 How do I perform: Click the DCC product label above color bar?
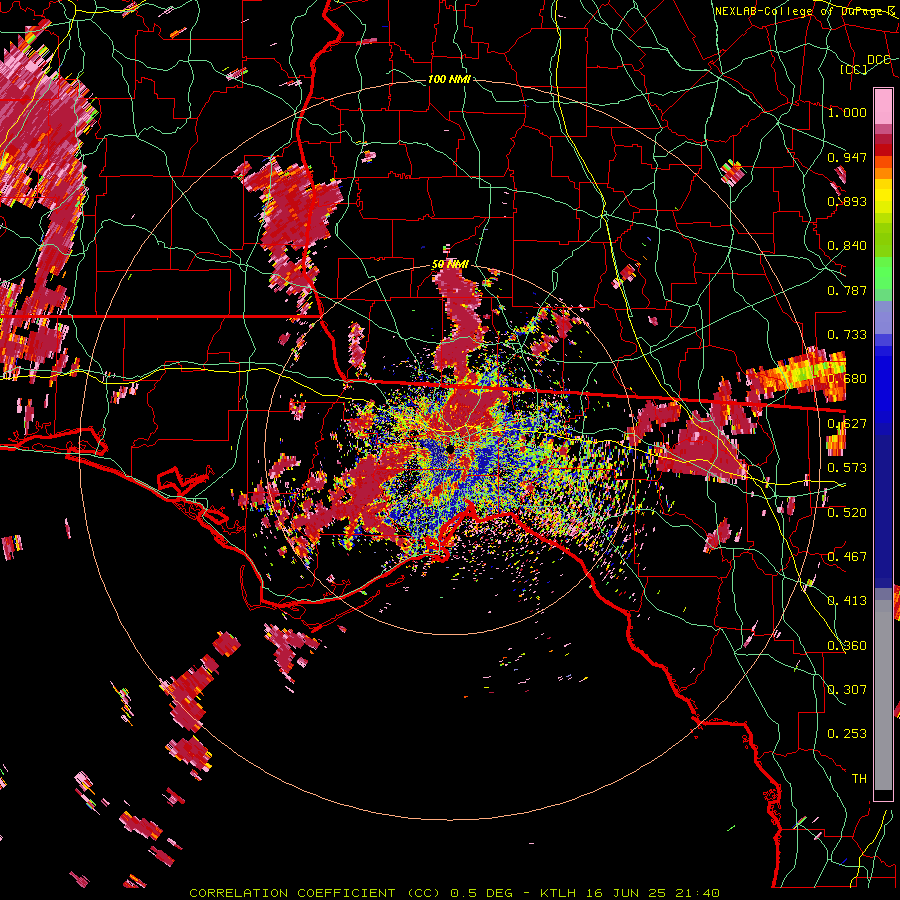[879, 59]
